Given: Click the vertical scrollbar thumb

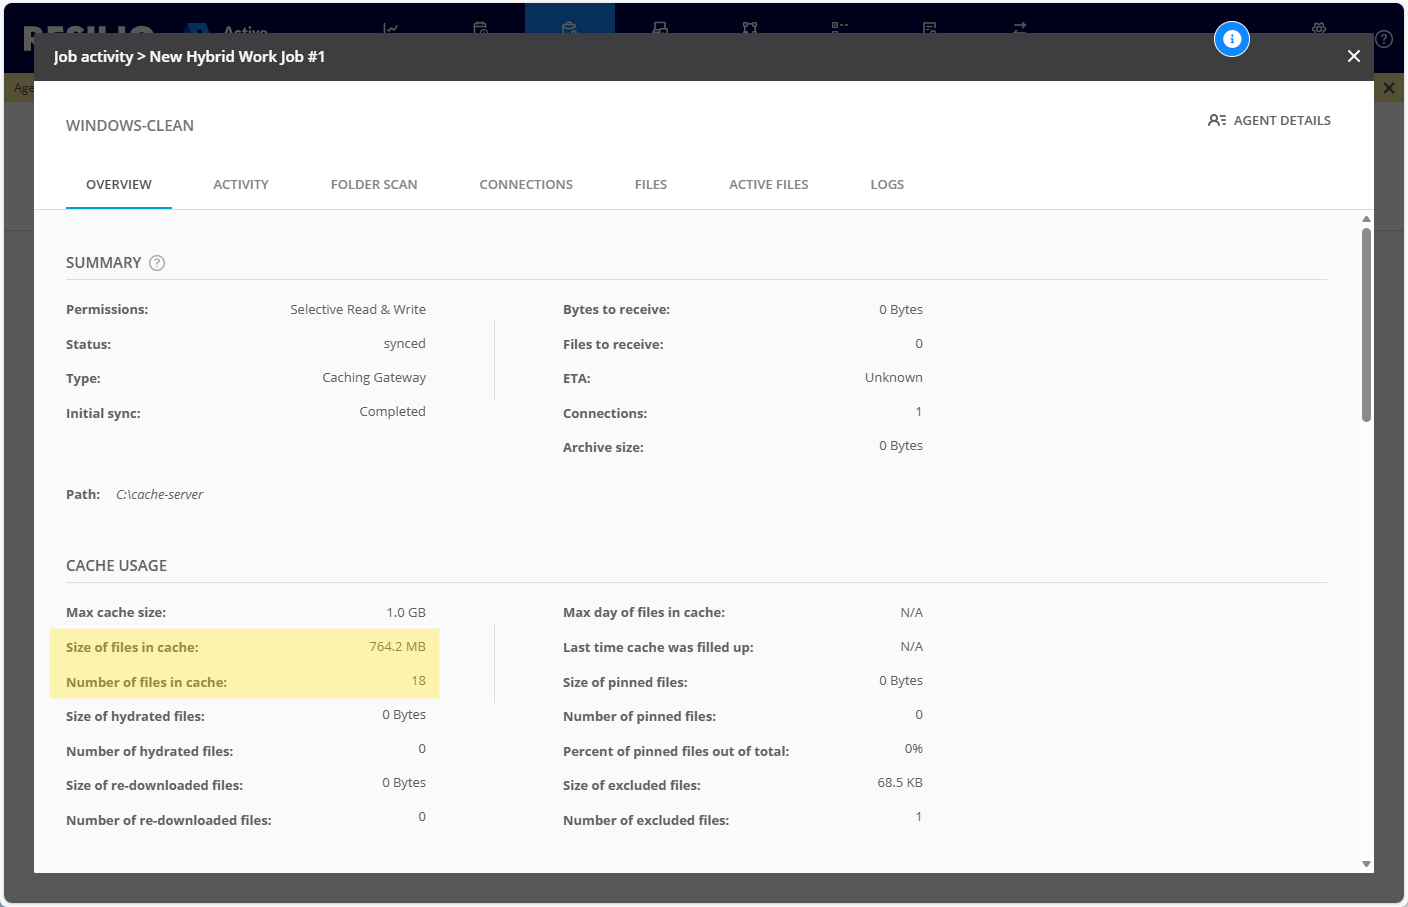Looking at the screenshot, I should 1366,325.
